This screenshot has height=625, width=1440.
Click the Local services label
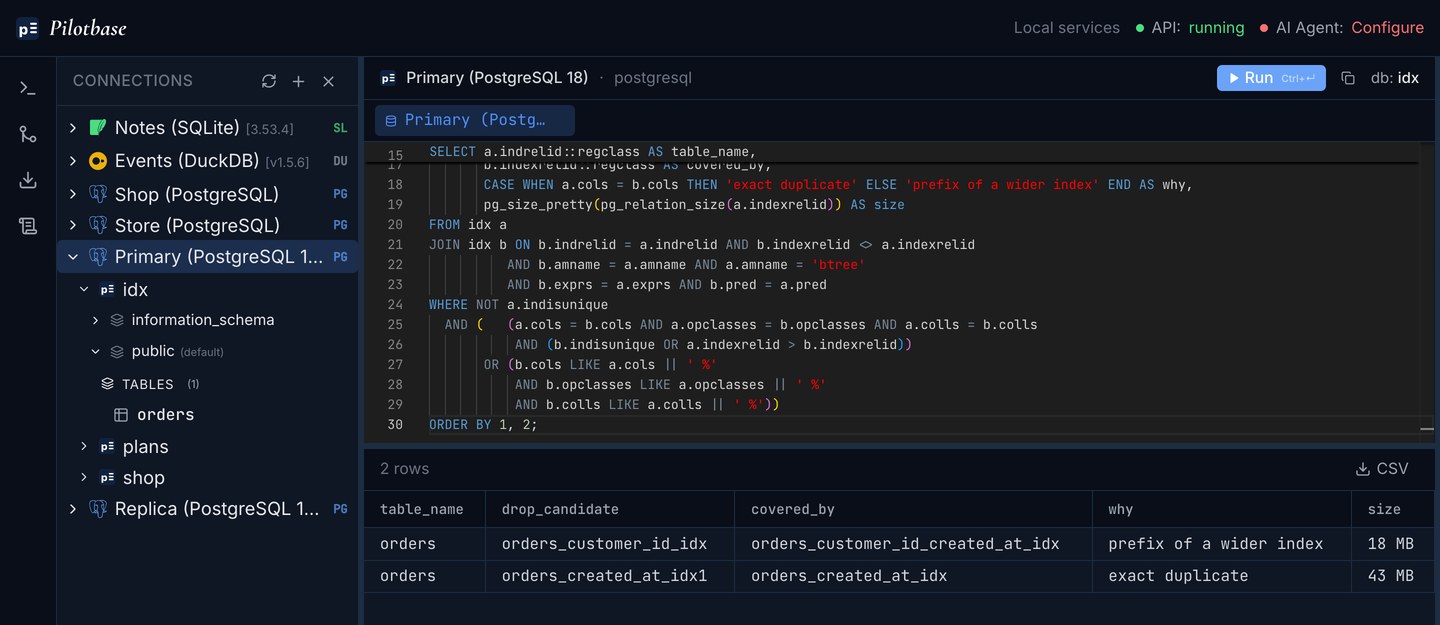pos(1067,28)
